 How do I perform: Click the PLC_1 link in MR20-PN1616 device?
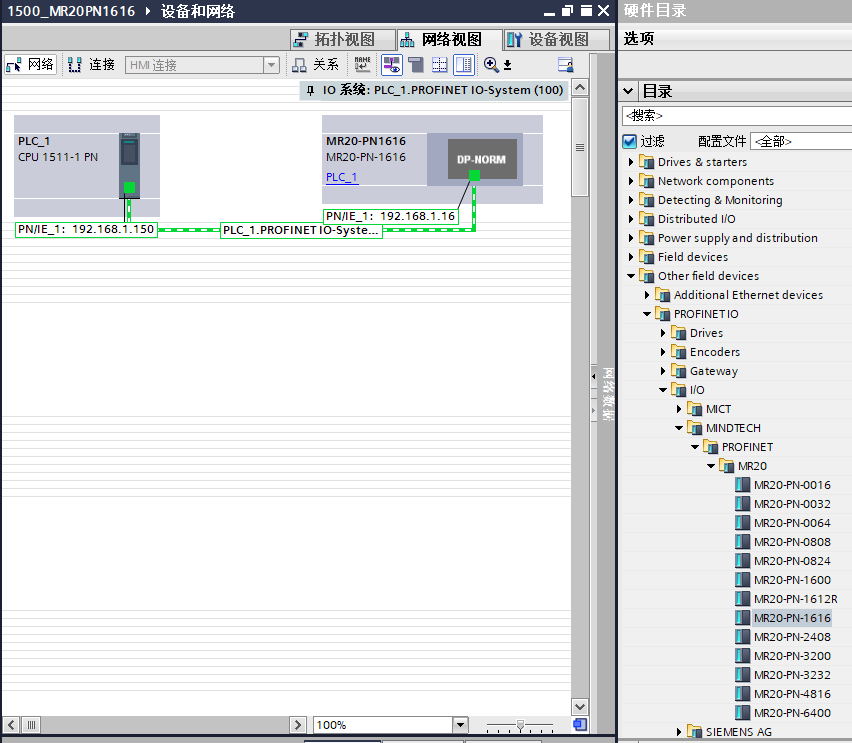point(342,177)
